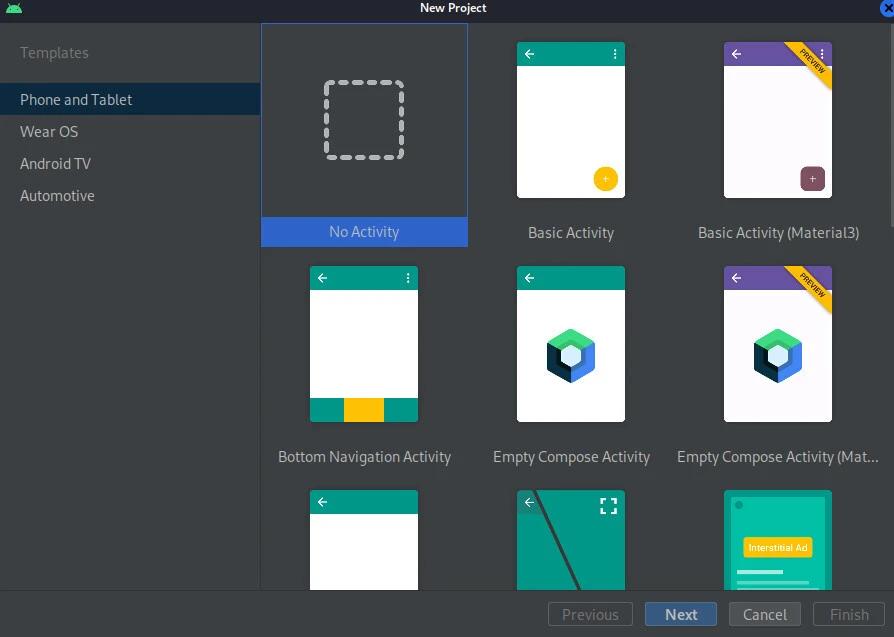894x637 pixels.
Task: Choose the Empty Compose Activity template
Action: click(570, 344)
